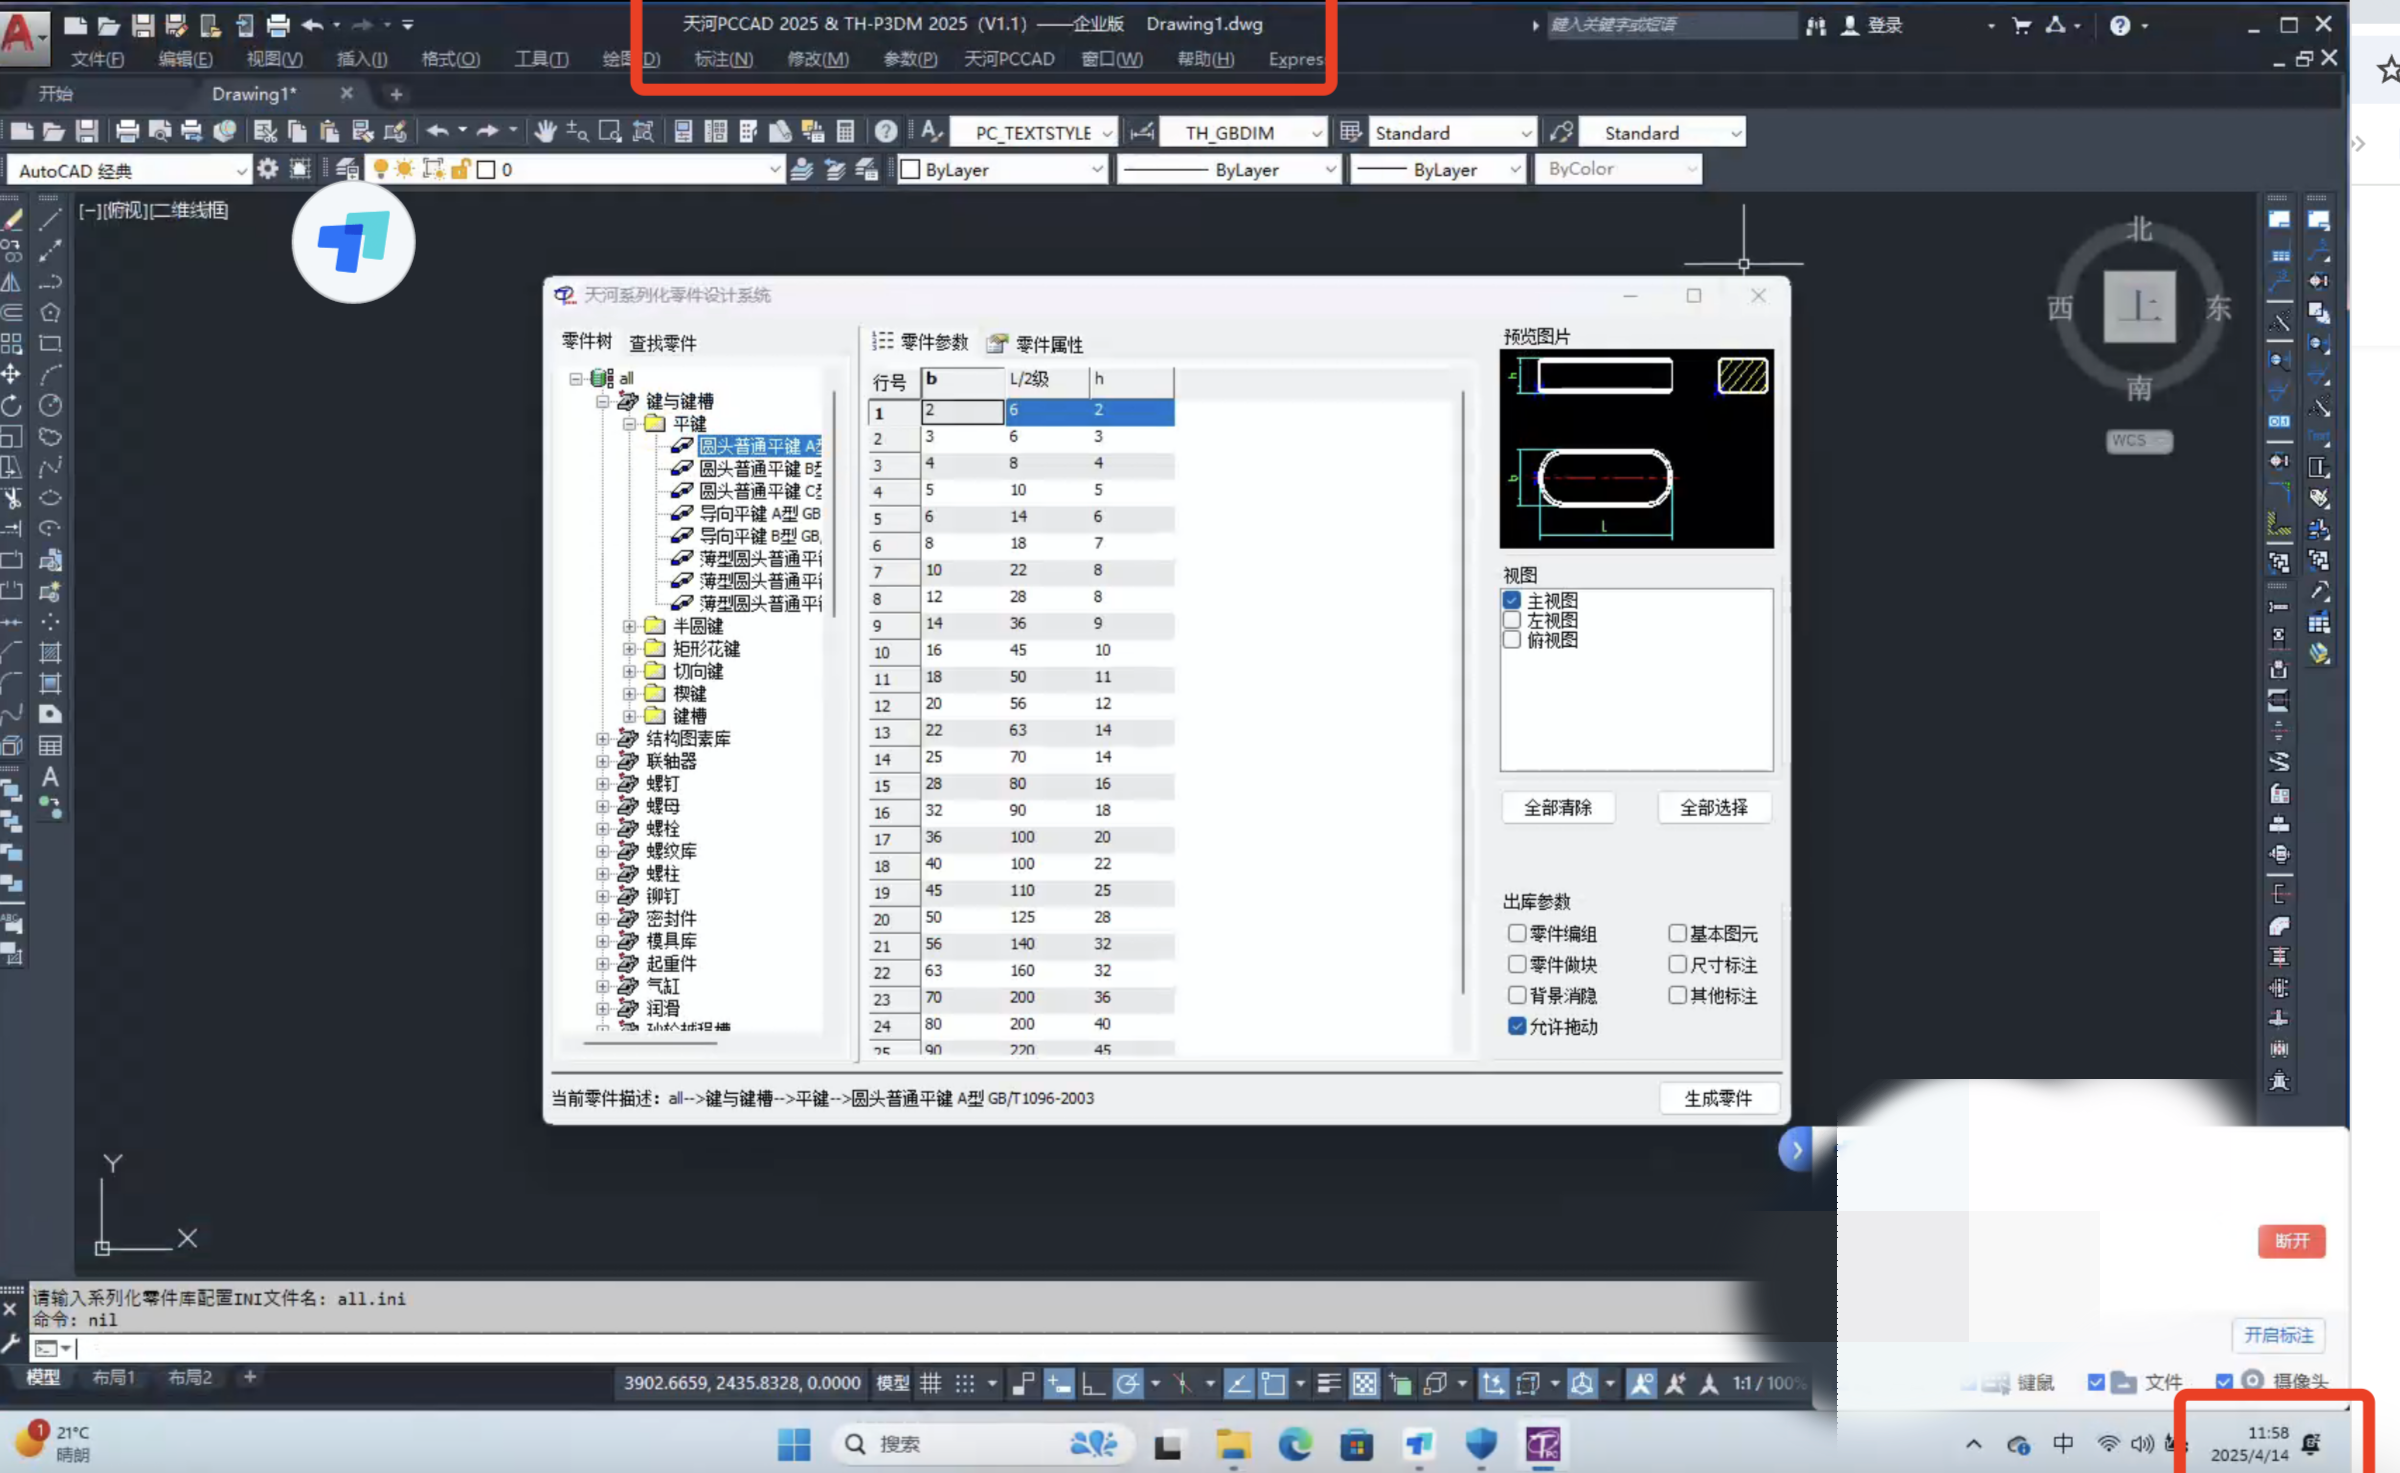The height and width of the screenshot is (1473, 2400).
Task: Open the AutoCAD 经典 workspace dropdown
Action: (x=130, y=170)
